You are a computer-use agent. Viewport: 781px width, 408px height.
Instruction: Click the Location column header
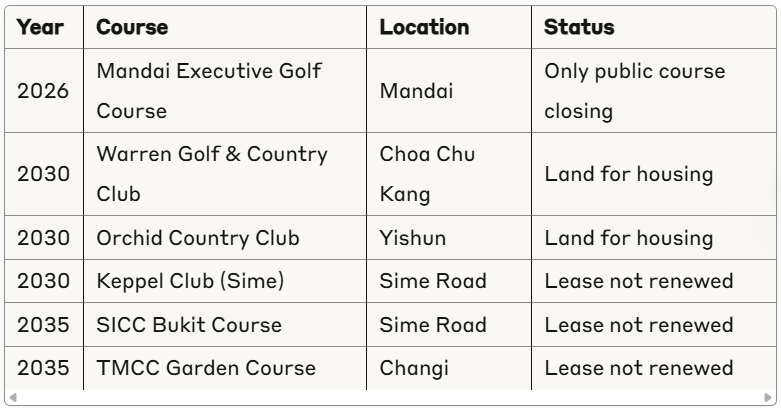pyautogui.click(x=424, y=27)
